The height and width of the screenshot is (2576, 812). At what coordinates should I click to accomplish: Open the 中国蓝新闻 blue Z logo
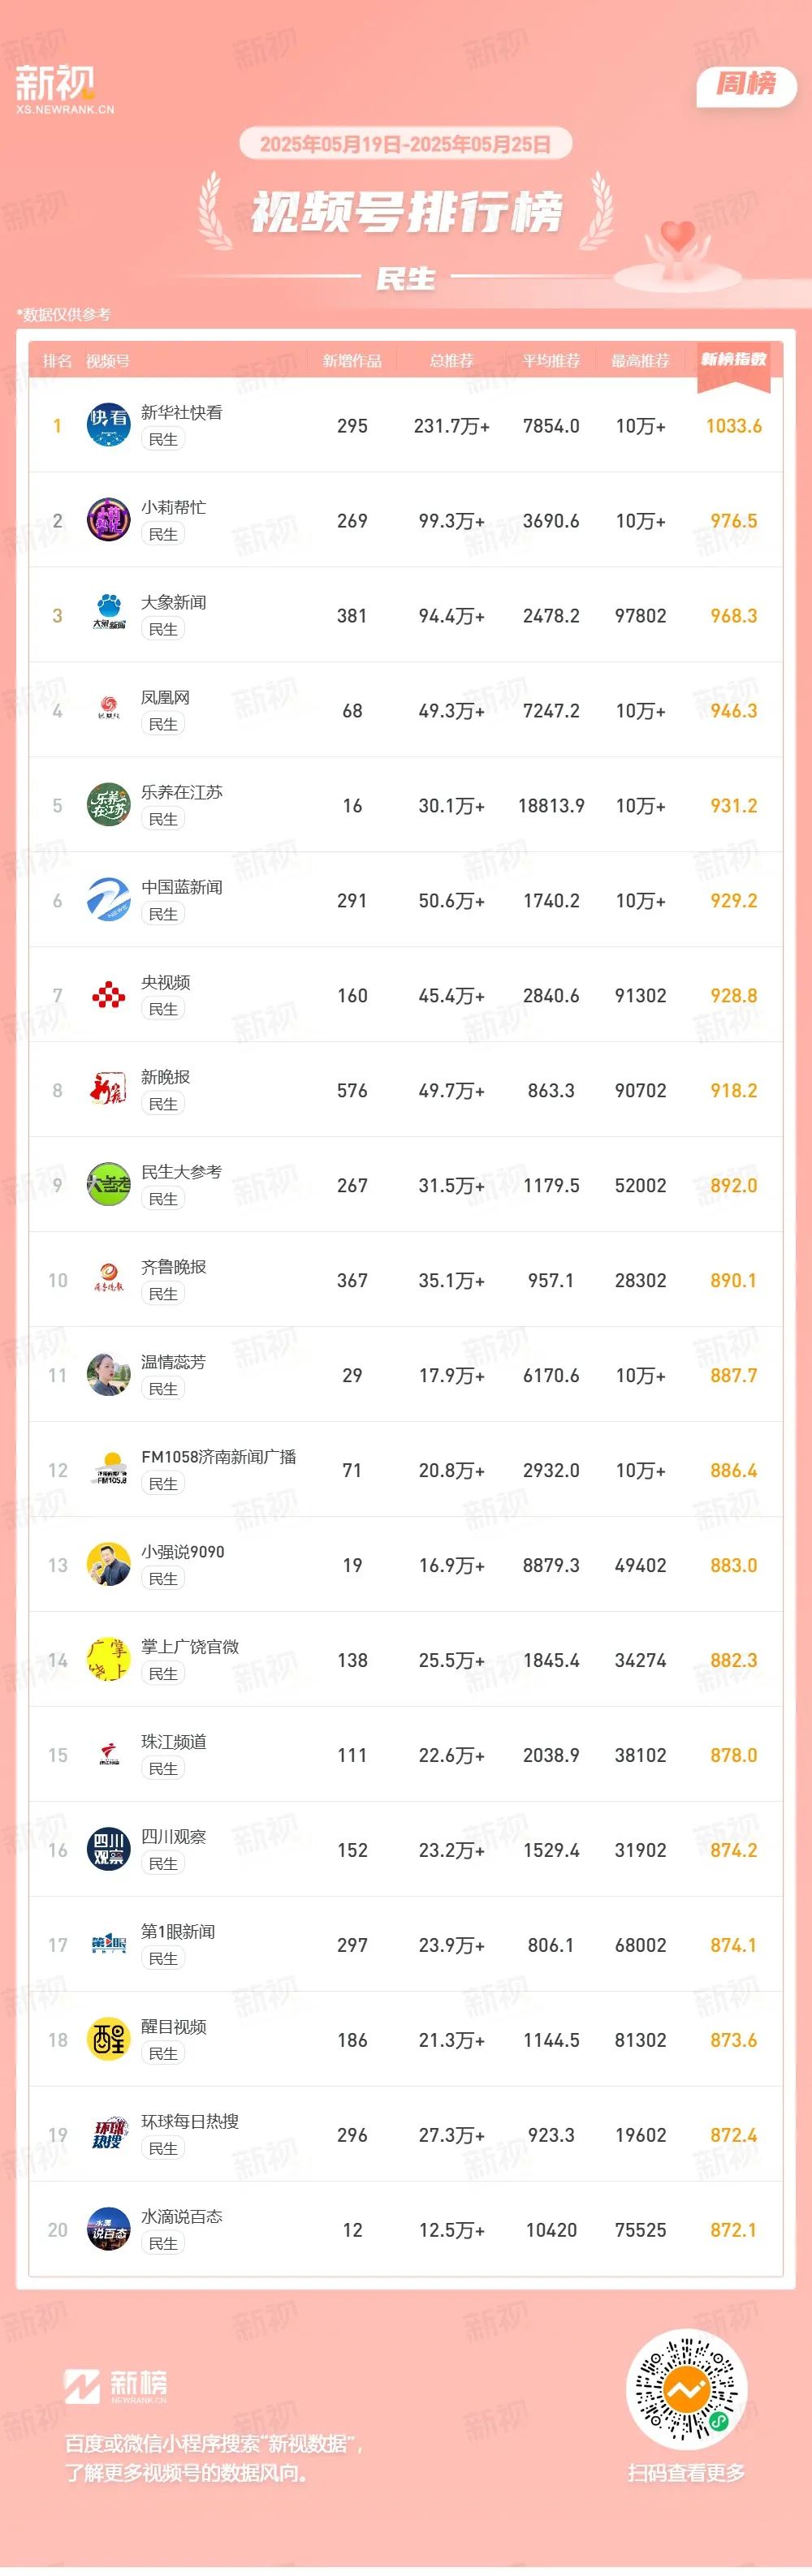108,900
